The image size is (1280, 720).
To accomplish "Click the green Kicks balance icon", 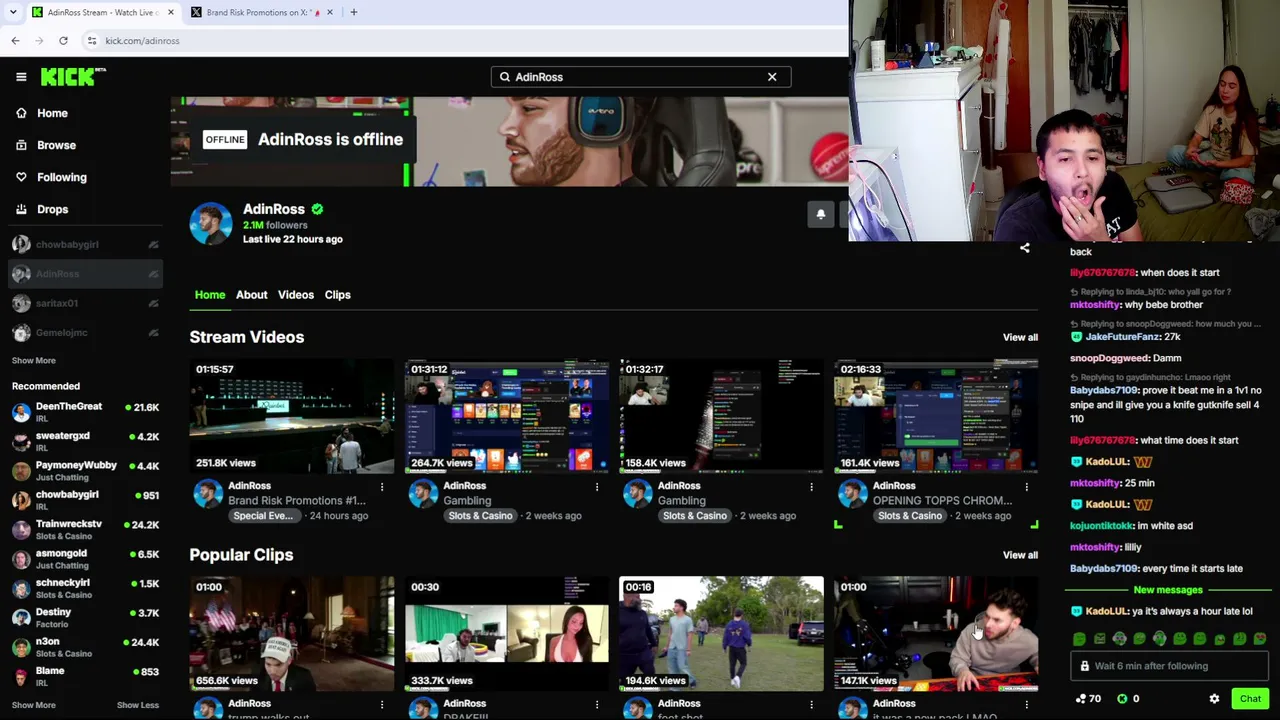I will [x=1122, y=699].
